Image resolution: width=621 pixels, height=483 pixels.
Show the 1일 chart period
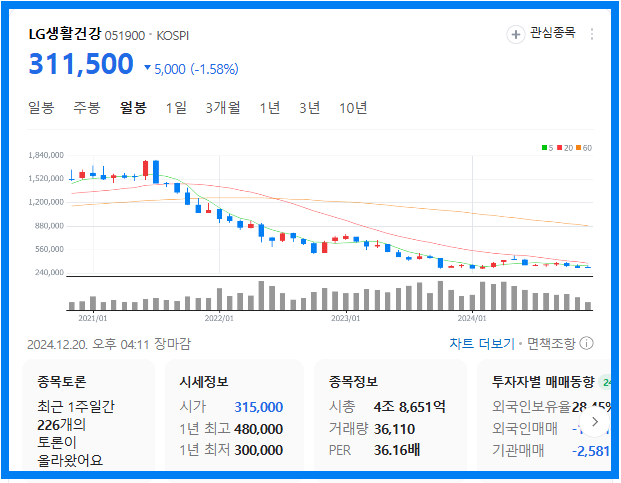[176, 107]
